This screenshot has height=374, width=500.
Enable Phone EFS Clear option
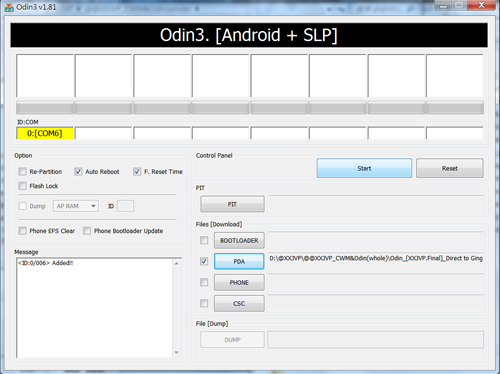coord(22,231)
